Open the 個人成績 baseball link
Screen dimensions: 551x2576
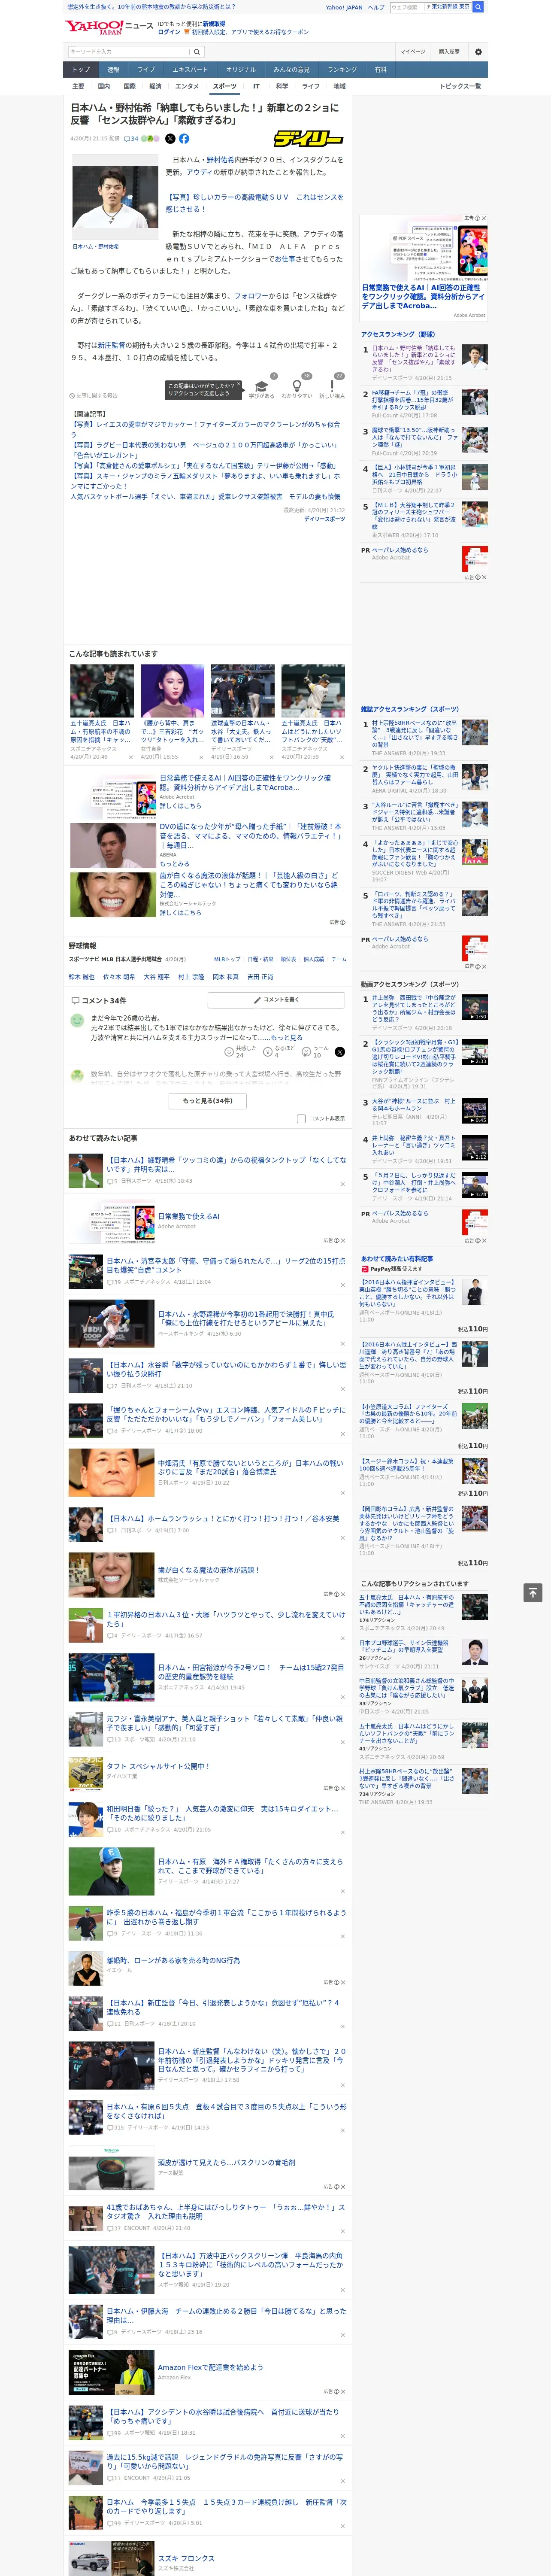[314, 959]
